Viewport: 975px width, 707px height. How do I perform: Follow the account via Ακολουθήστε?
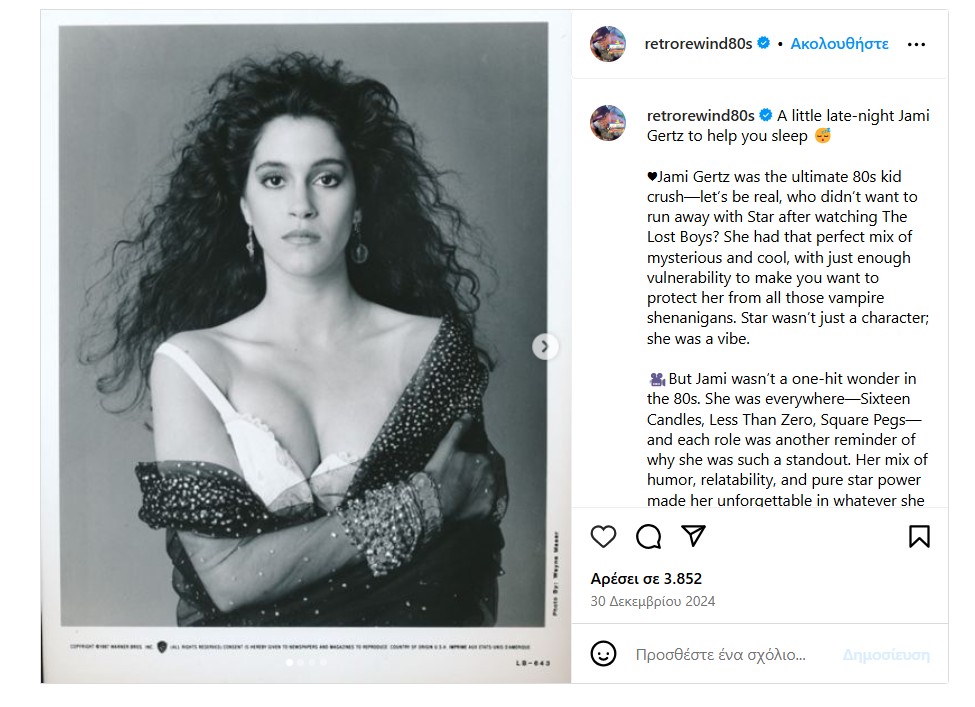pos(839,44)
